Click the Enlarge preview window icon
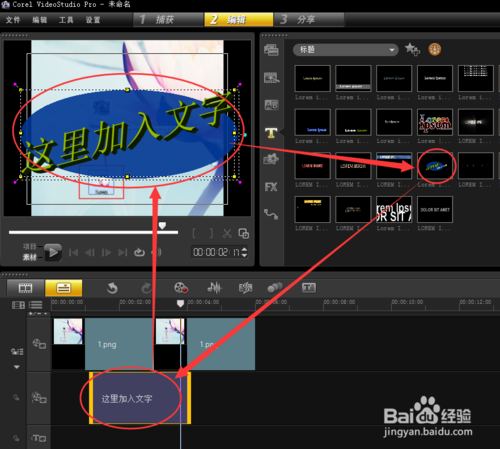This screenshot has width=500, height=449. (x=244, y=233)
